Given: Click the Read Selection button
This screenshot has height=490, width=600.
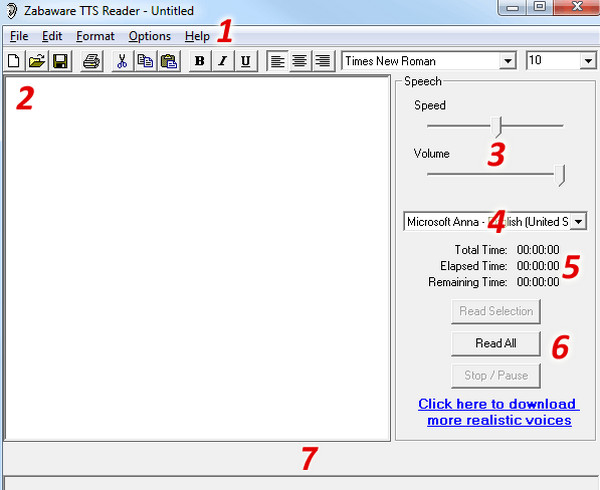Looking at the screenshot, I should pos(496,311).
